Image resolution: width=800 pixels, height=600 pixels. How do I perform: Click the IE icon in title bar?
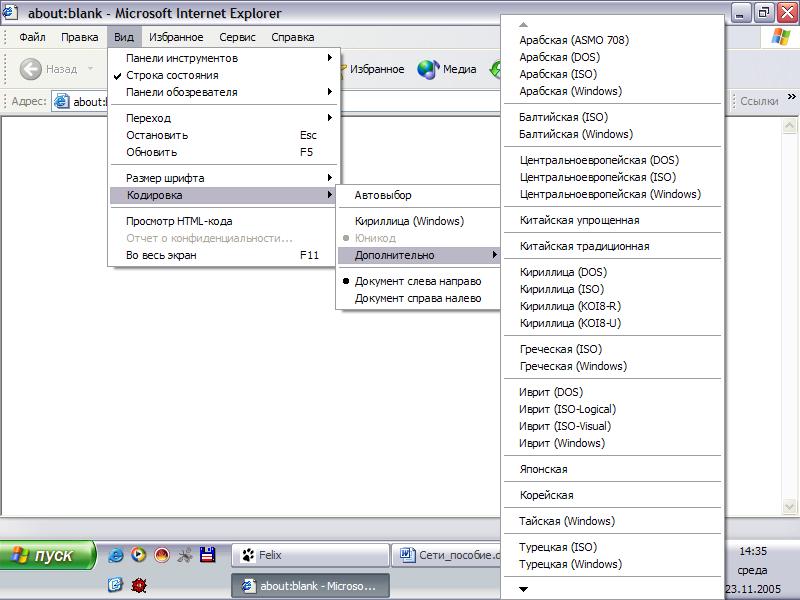pos(10,12)
